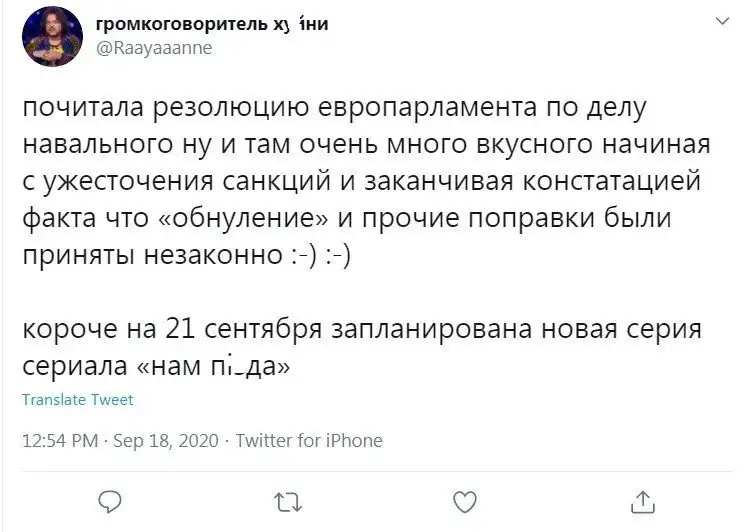751x532 pixels.
Task: Click the 12:54 PM time stamp
Action: (x=59, y=440)
